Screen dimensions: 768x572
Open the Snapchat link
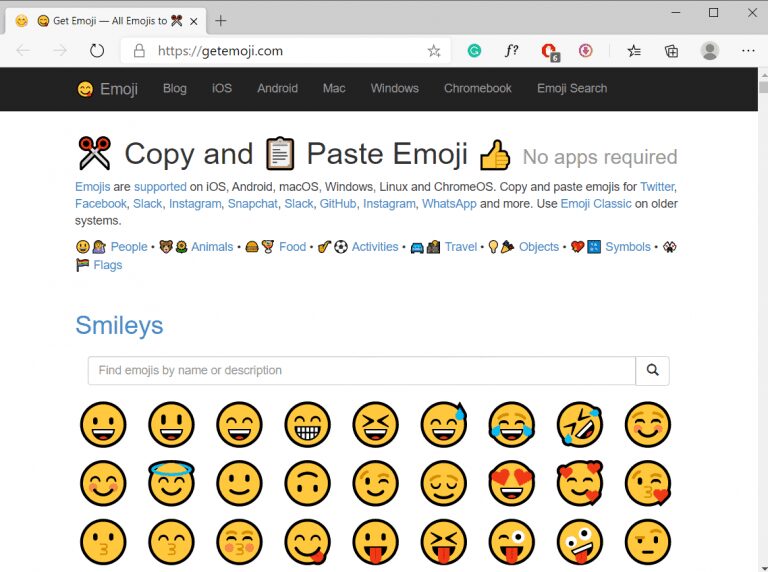(x=252, y=204)
